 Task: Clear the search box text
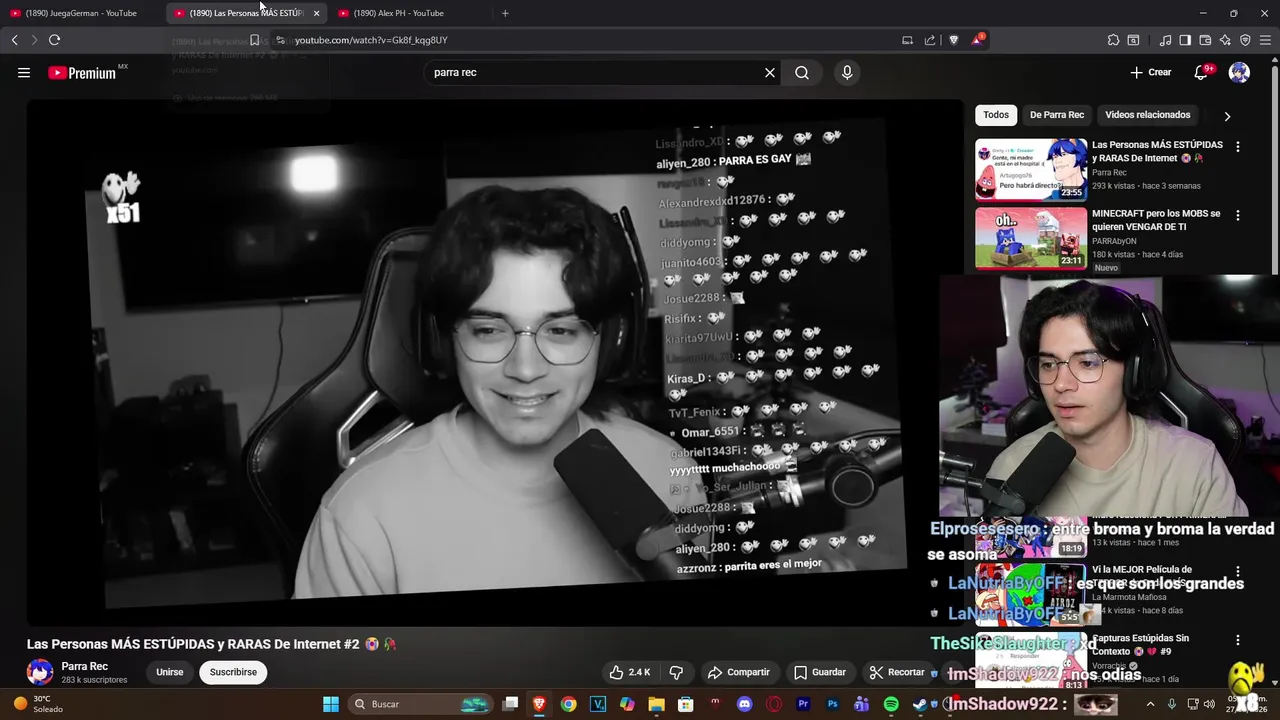click(x=770, y=72)
